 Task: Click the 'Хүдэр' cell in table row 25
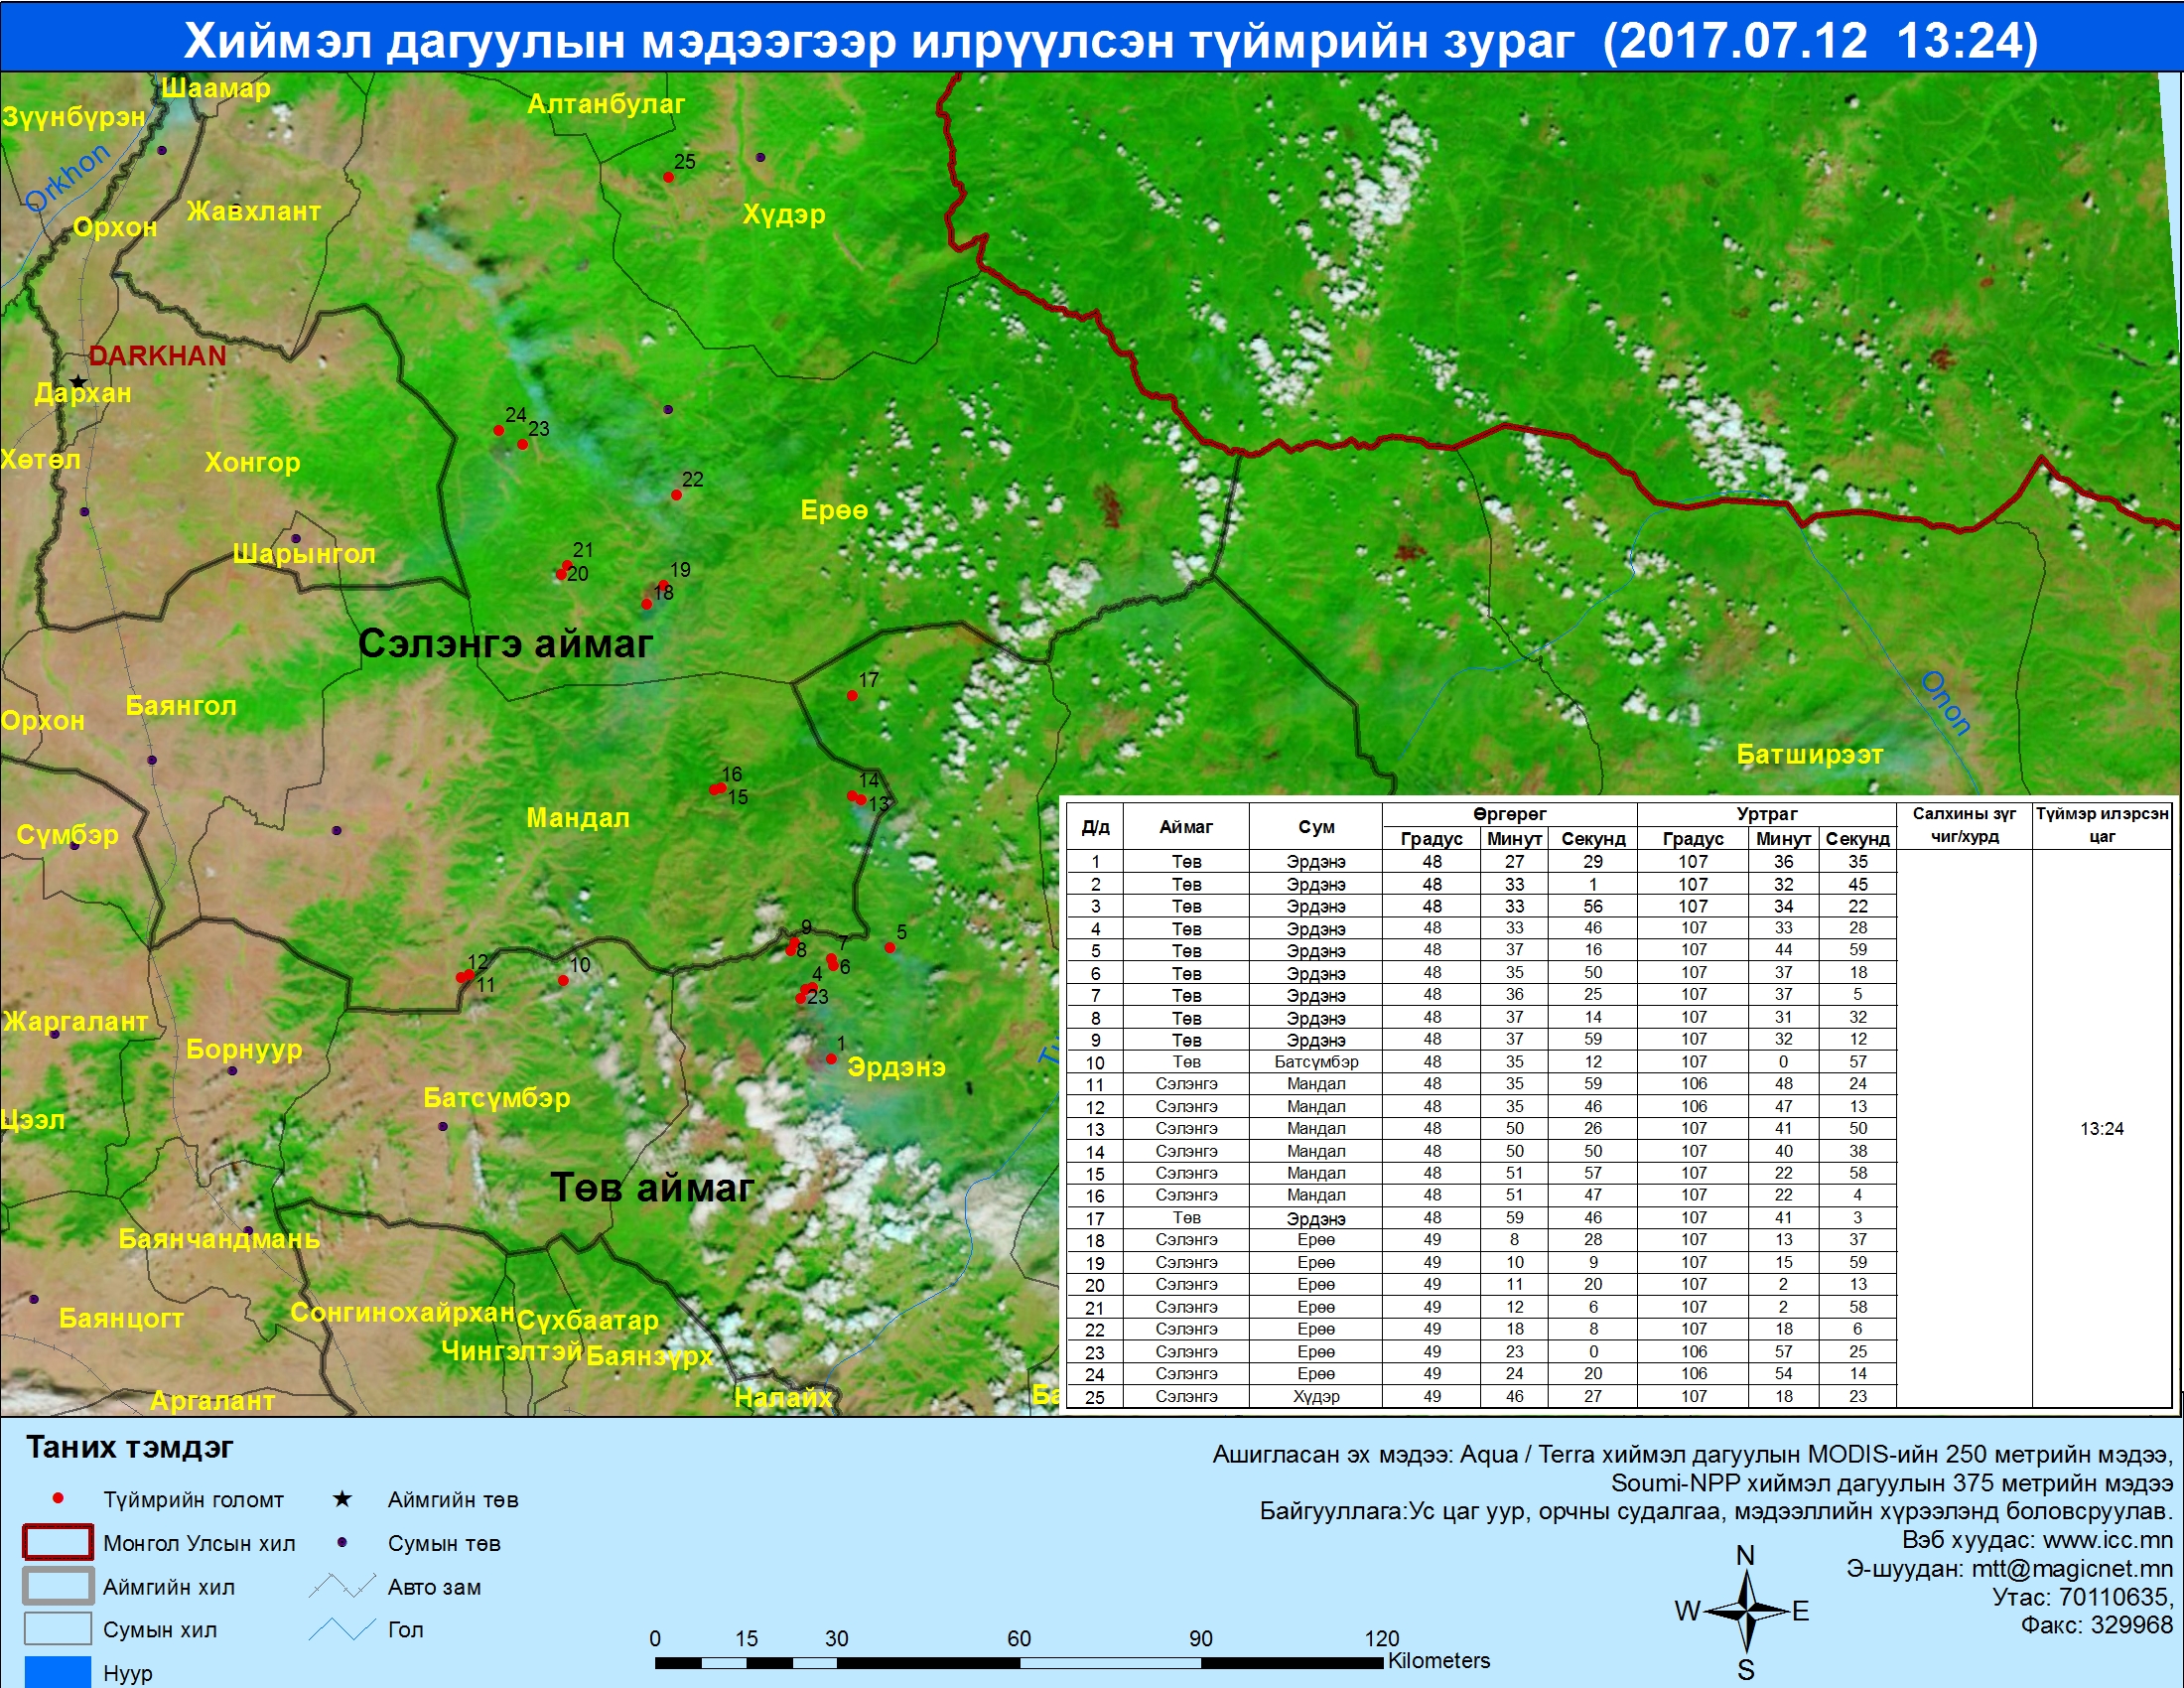pyautogui.click(x=1316, y=1396)
